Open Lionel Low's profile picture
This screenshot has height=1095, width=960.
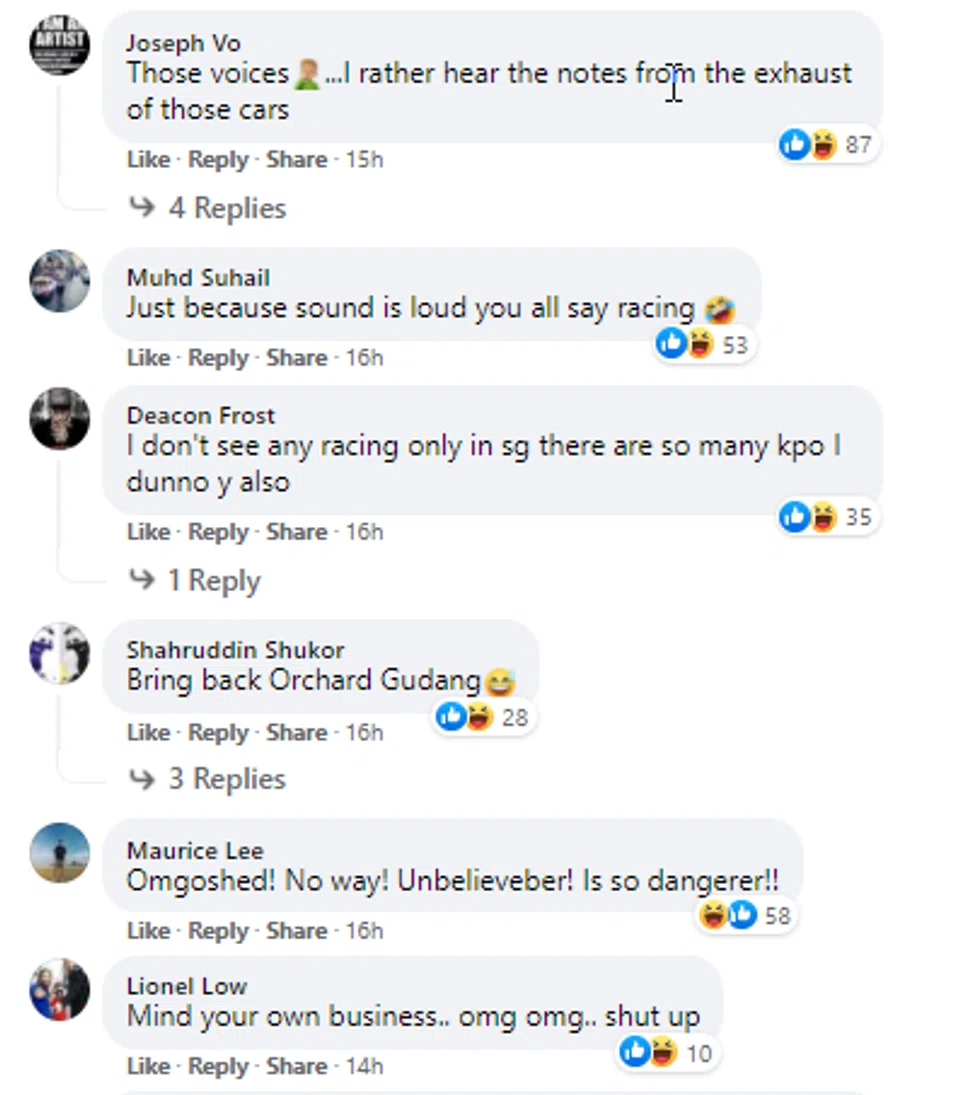(60, 990)
